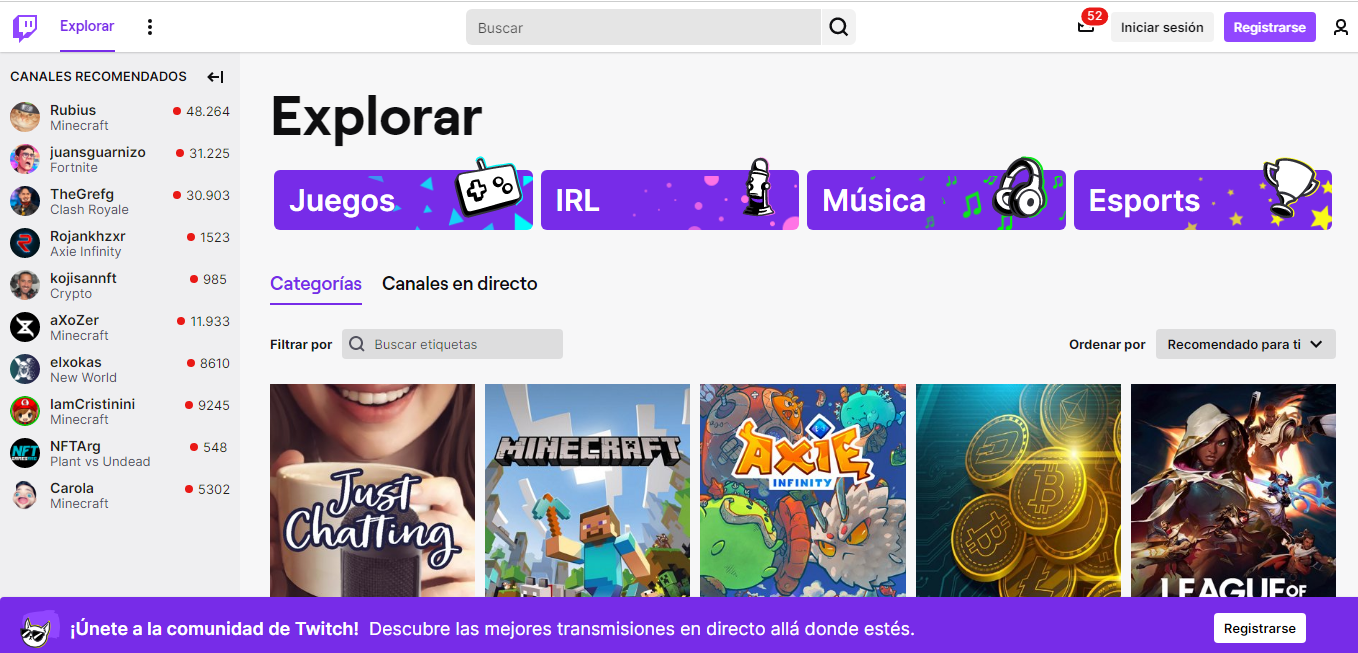Click the magnifier search submit button
Screen dimensions: 1358x653
(x=839, y=27)
